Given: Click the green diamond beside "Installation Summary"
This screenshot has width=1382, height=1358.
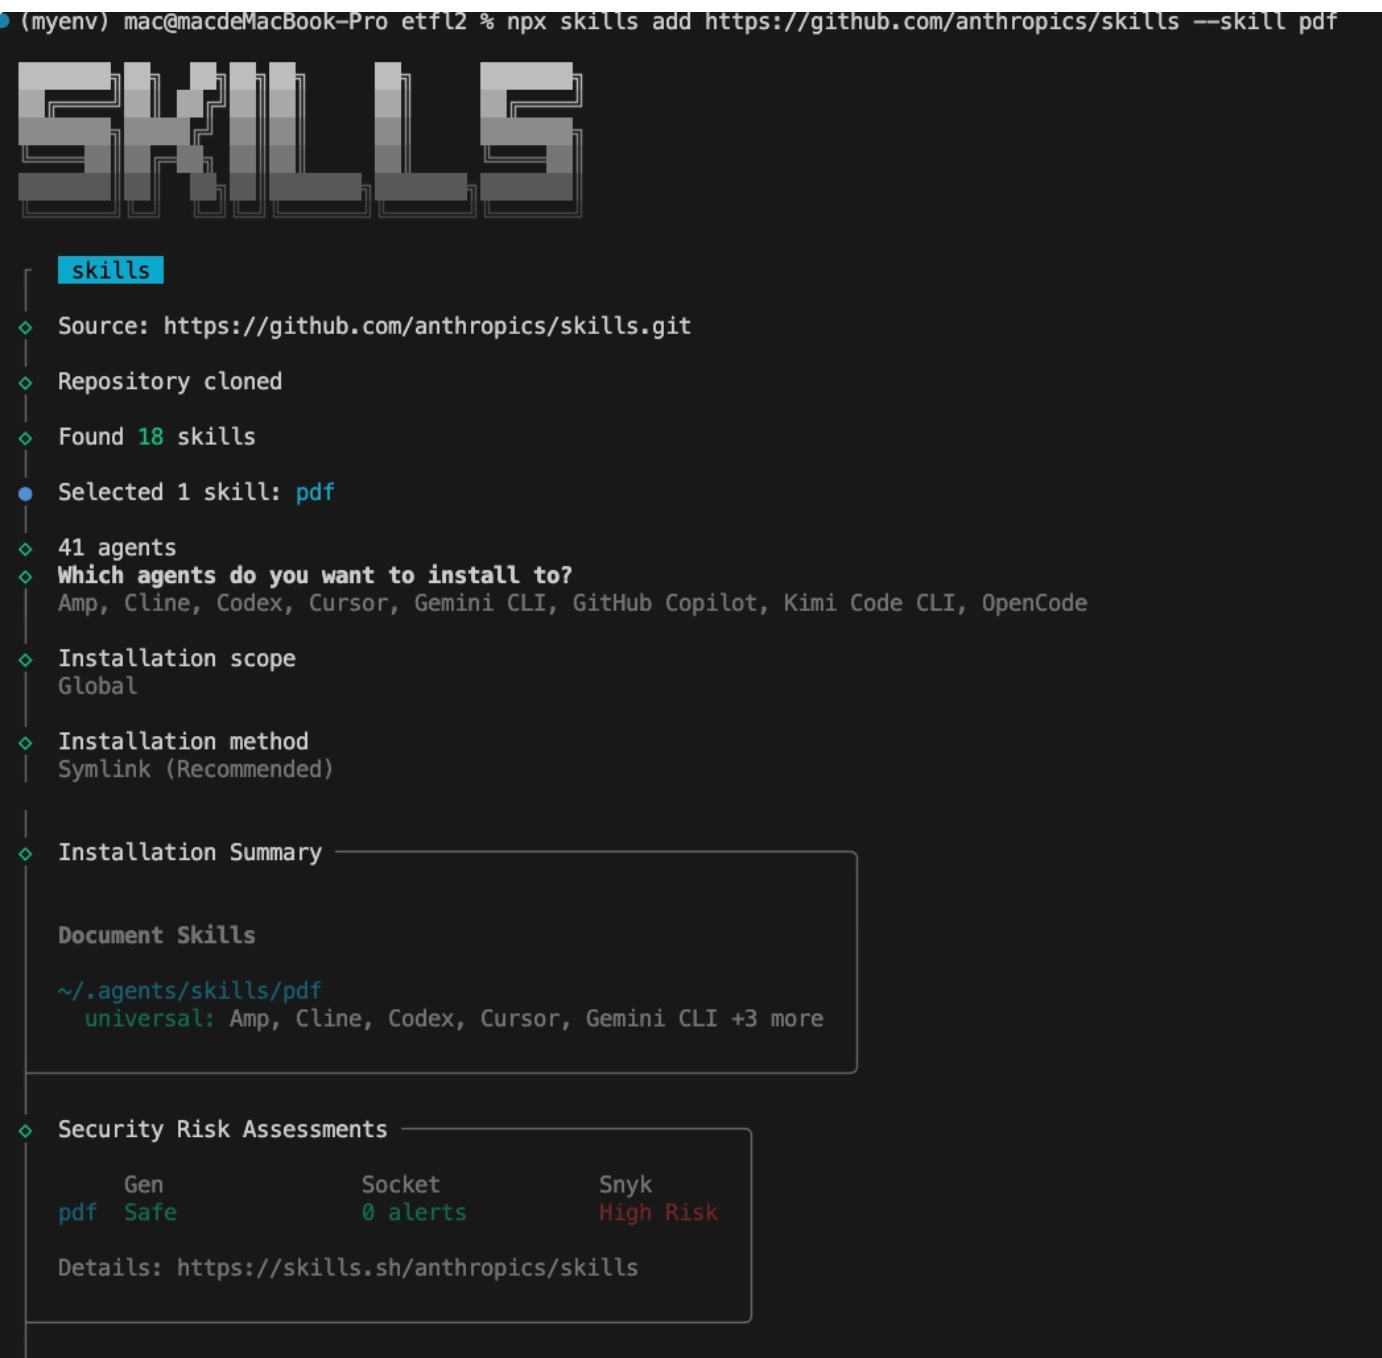Looking at the screenshot, I should click(25, 854).
